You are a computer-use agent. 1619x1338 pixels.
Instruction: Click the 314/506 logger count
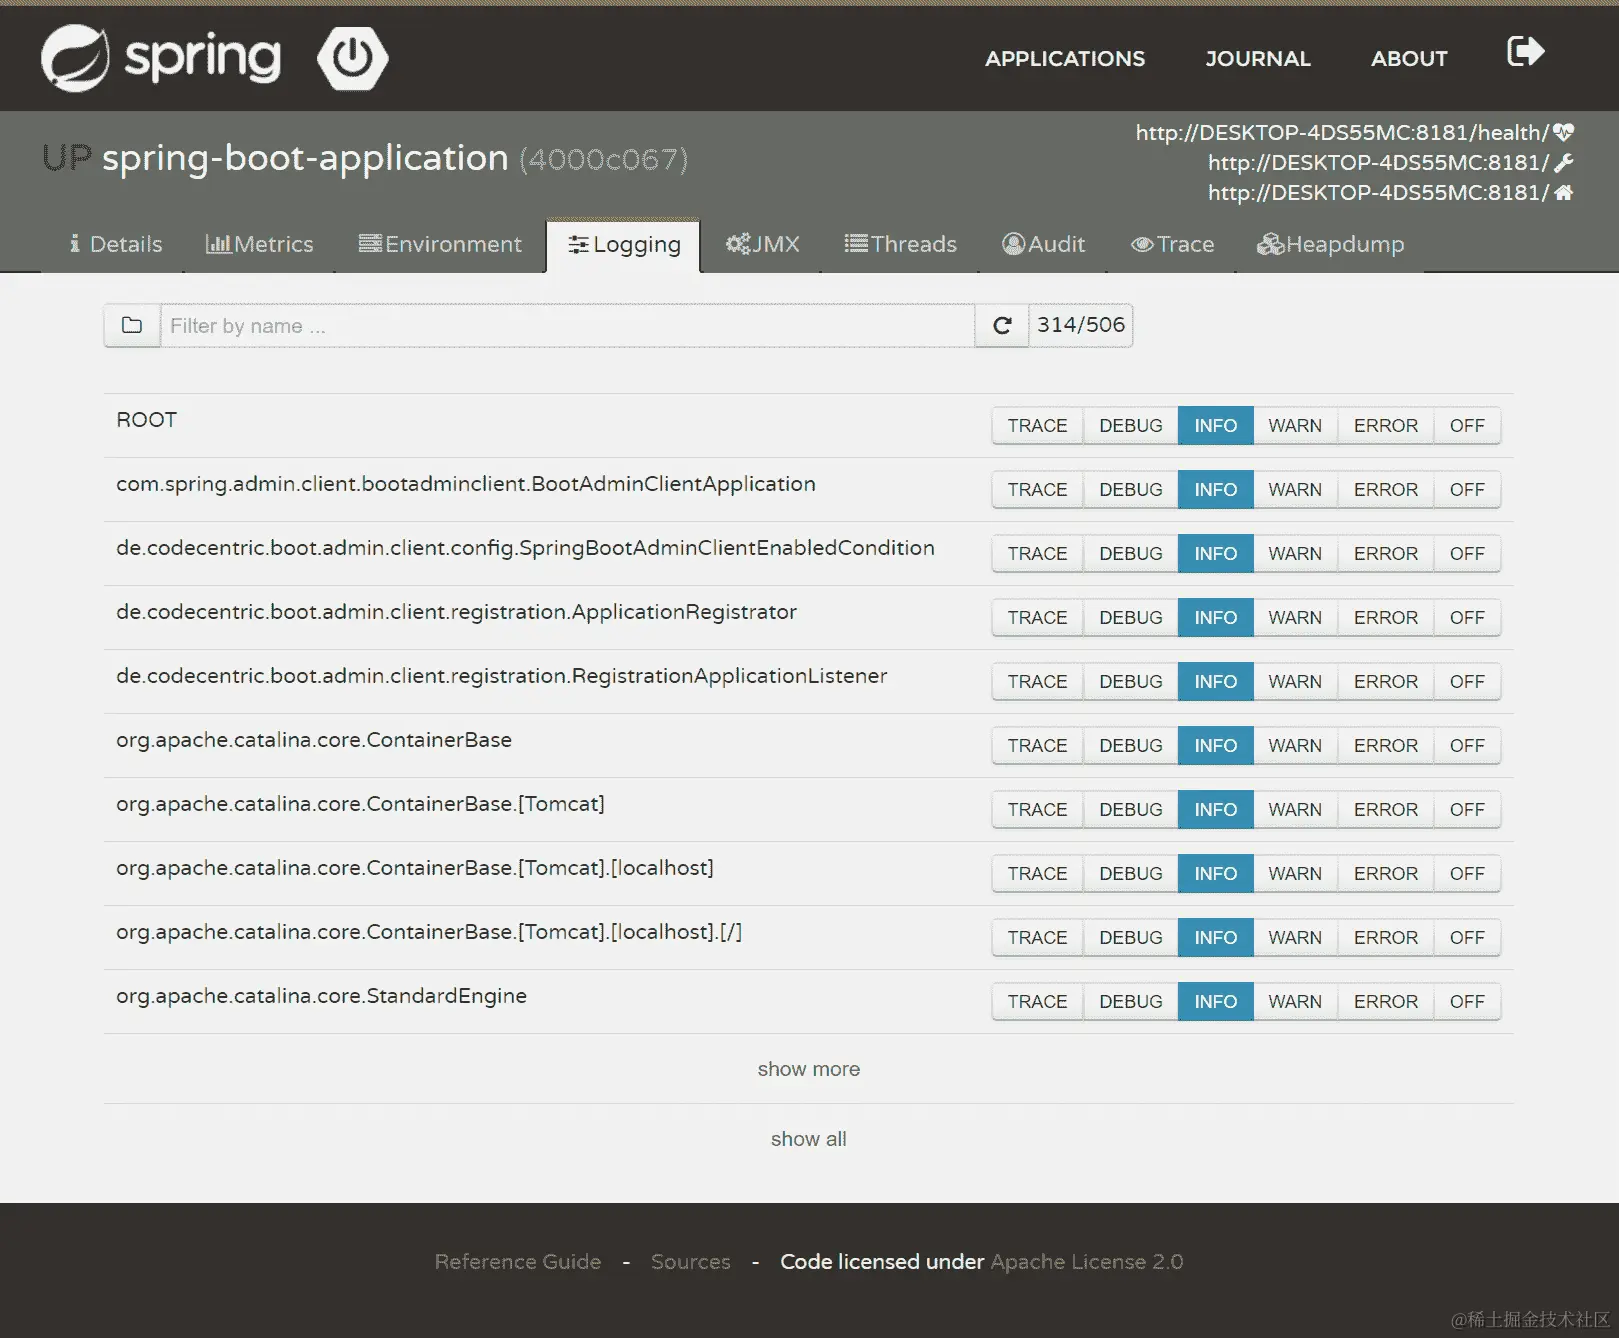coord(1081,325)
